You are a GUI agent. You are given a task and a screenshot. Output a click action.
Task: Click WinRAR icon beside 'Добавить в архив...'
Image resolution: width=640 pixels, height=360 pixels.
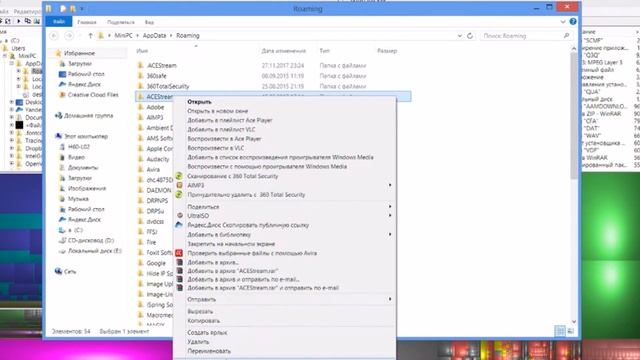click(179, 262)
